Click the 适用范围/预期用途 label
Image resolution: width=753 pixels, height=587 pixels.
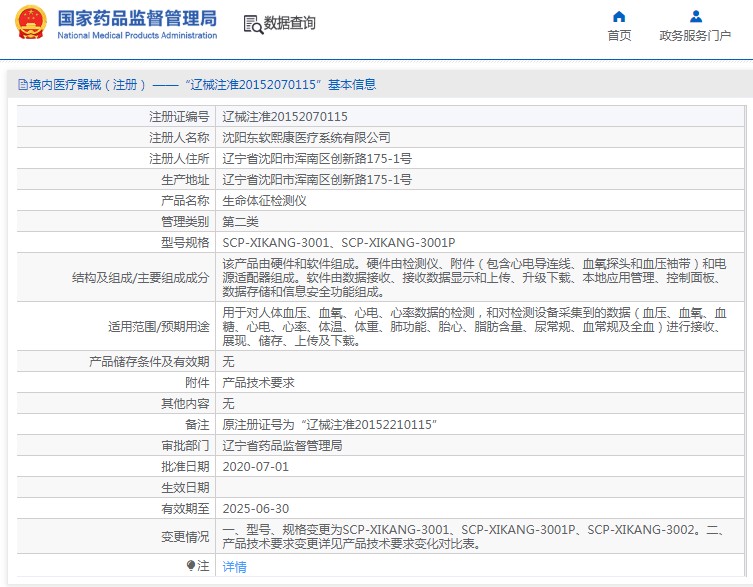pyautogui.click(x=159, y=327)
